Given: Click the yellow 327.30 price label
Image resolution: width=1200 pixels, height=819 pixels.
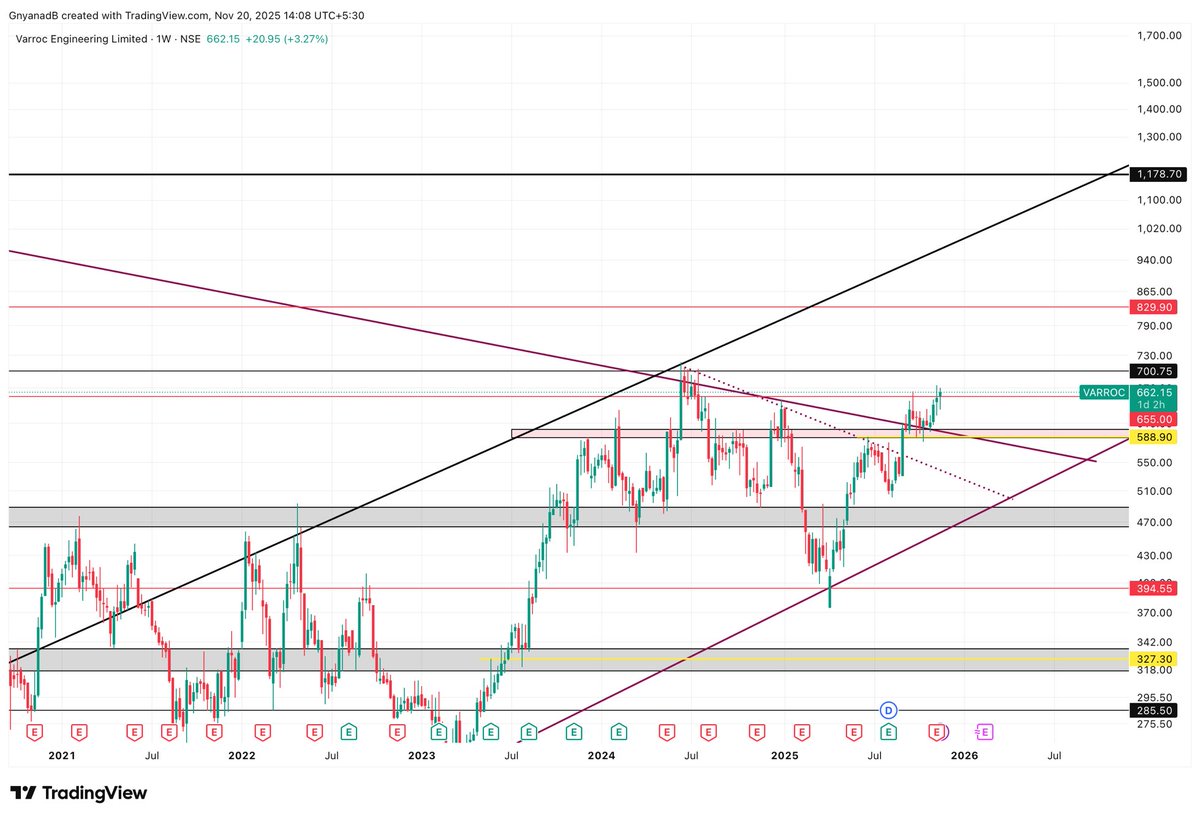Looking at the screenshot, I should (x=1154, y=659).
